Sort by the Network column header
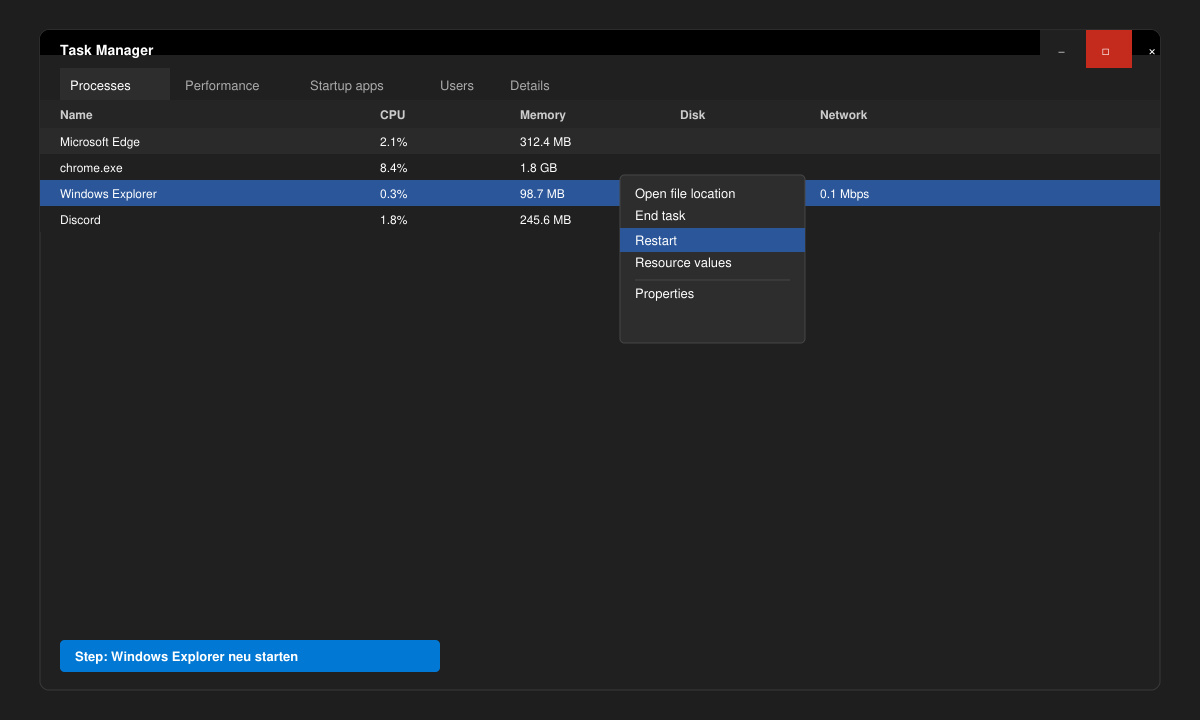 [844, 115]
